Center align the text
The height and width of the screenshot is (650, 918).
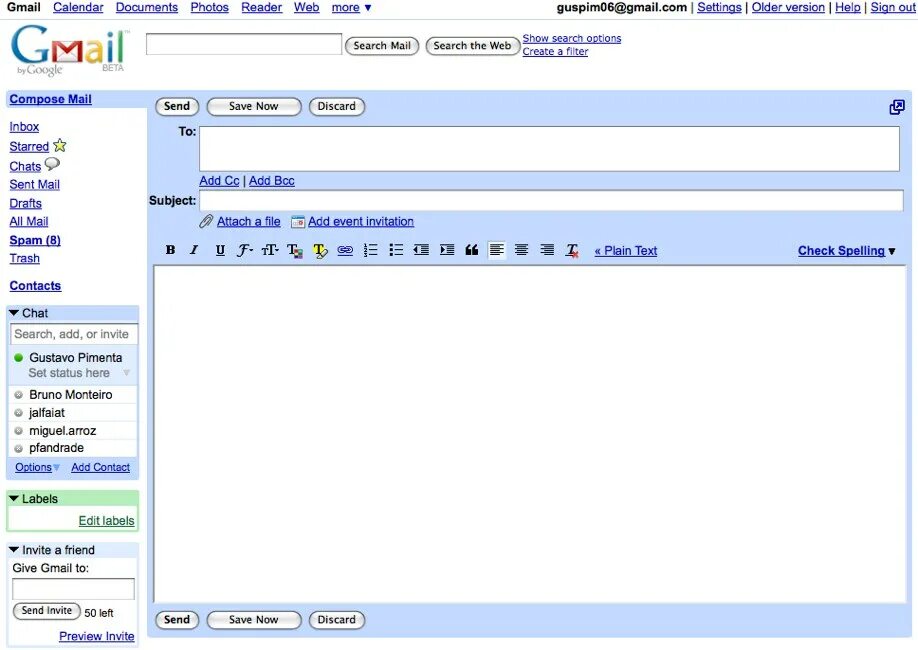coord(522,250)
